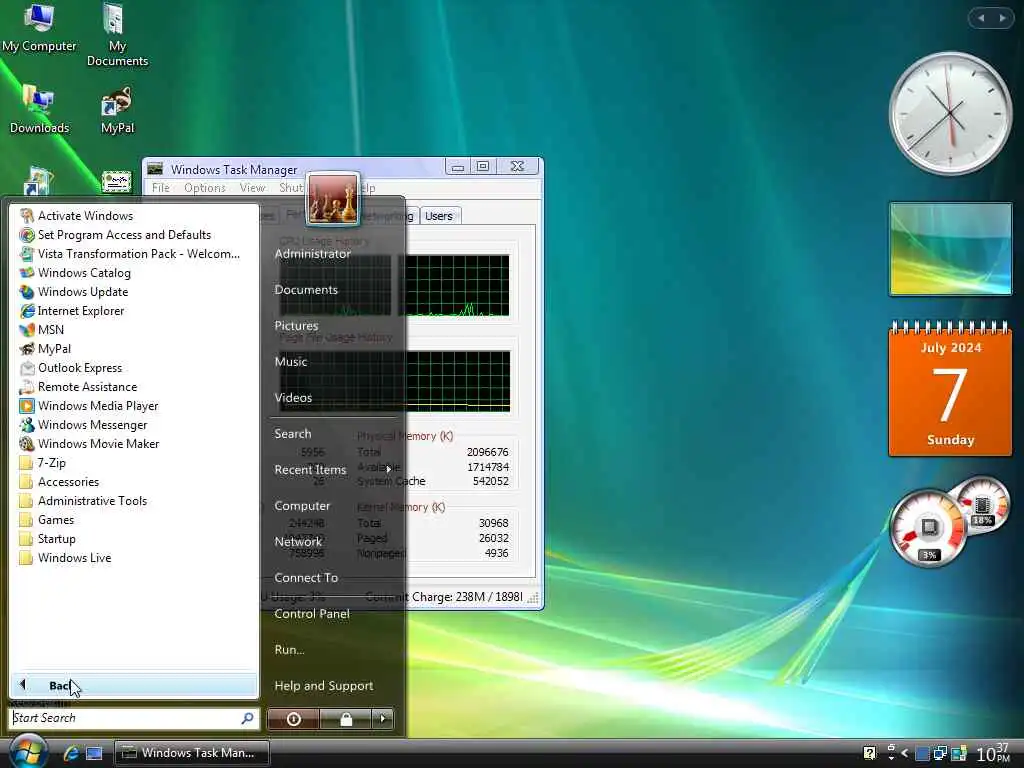The height and width of the screenshot is (768, 1024).
Task: Click the lock button in Start menu
Action: click(x=345, y=718)
